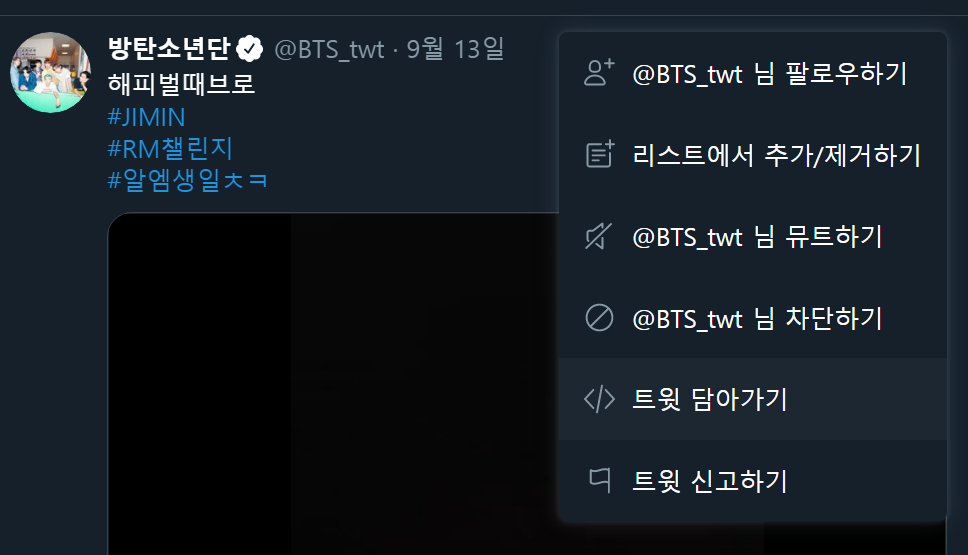This screenshot has height=555, width=968.
Task: Choose '리스트에서 추가/제거하기' from the menu
Action: click(753, 154)
